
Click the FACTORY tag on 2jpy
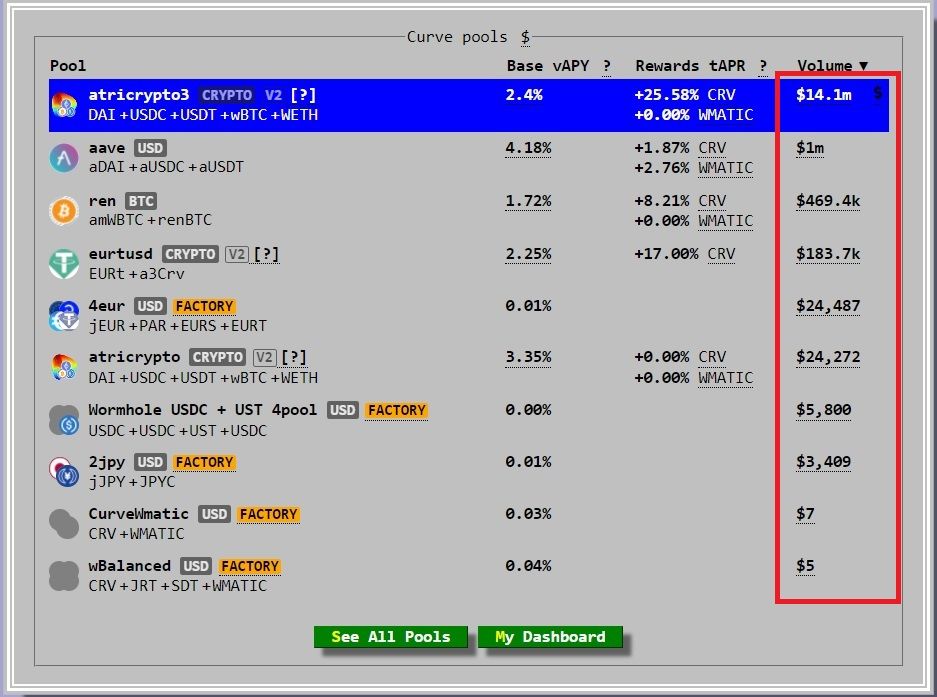204,462
